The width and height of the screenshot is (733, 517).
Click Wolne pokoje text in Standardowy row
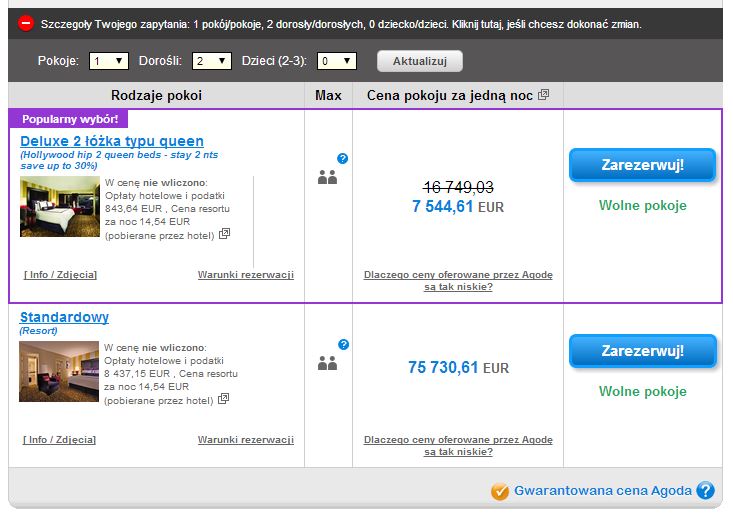pos(642,391)
